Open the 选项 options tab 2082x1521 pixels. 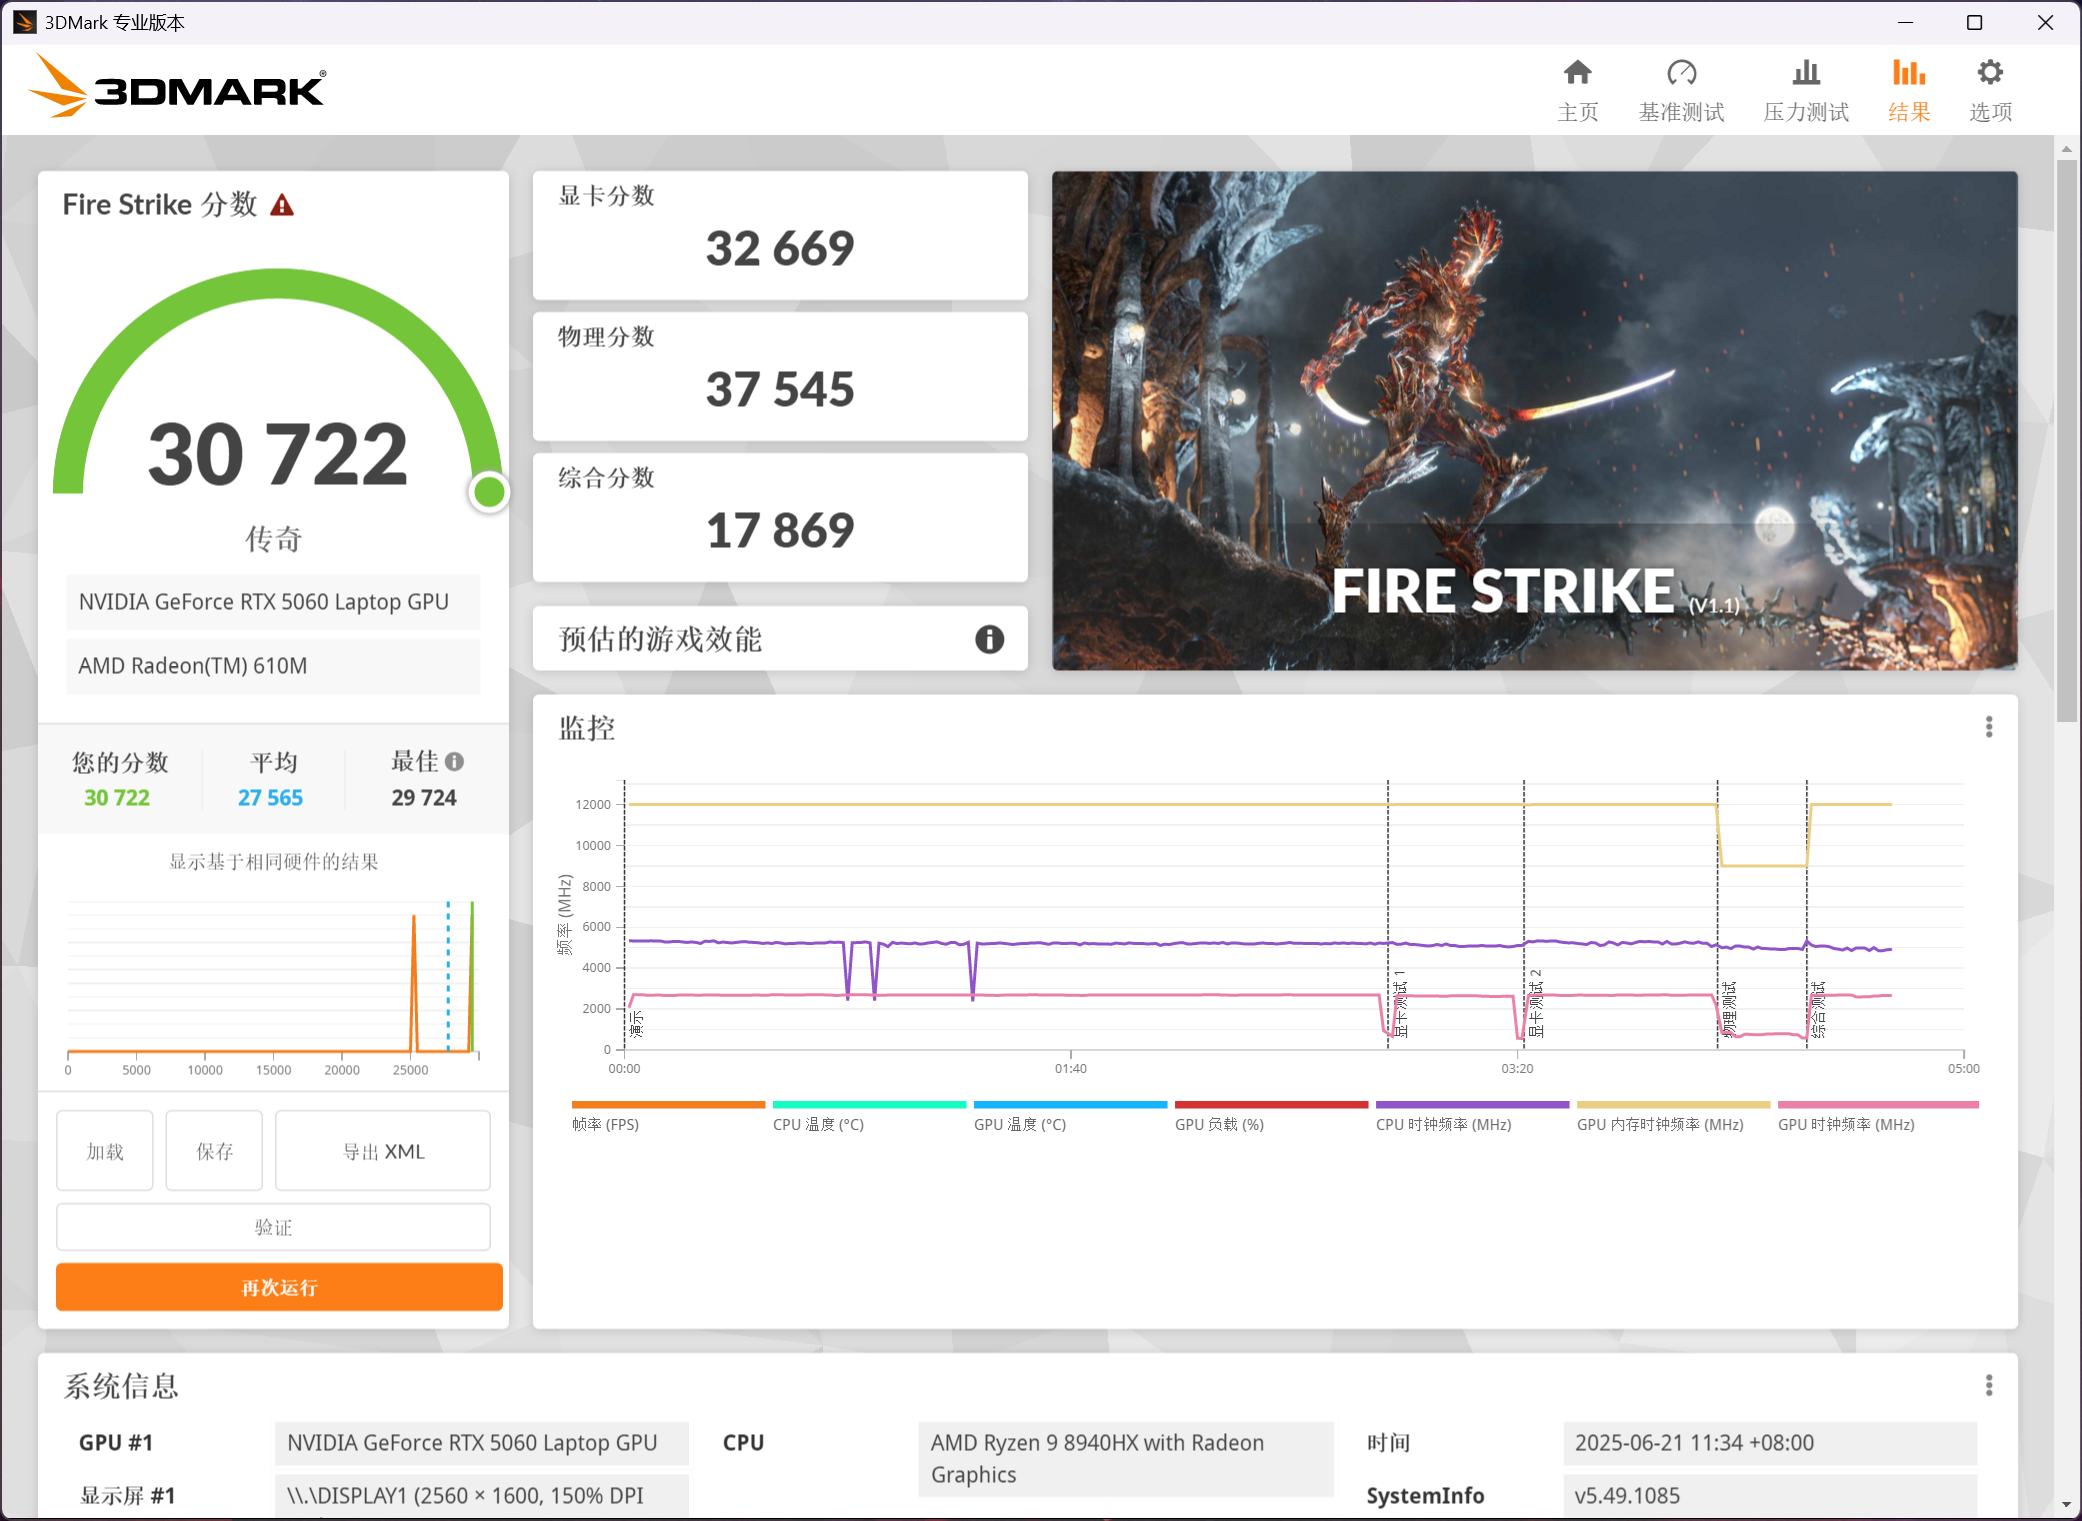coord(1990,90)
